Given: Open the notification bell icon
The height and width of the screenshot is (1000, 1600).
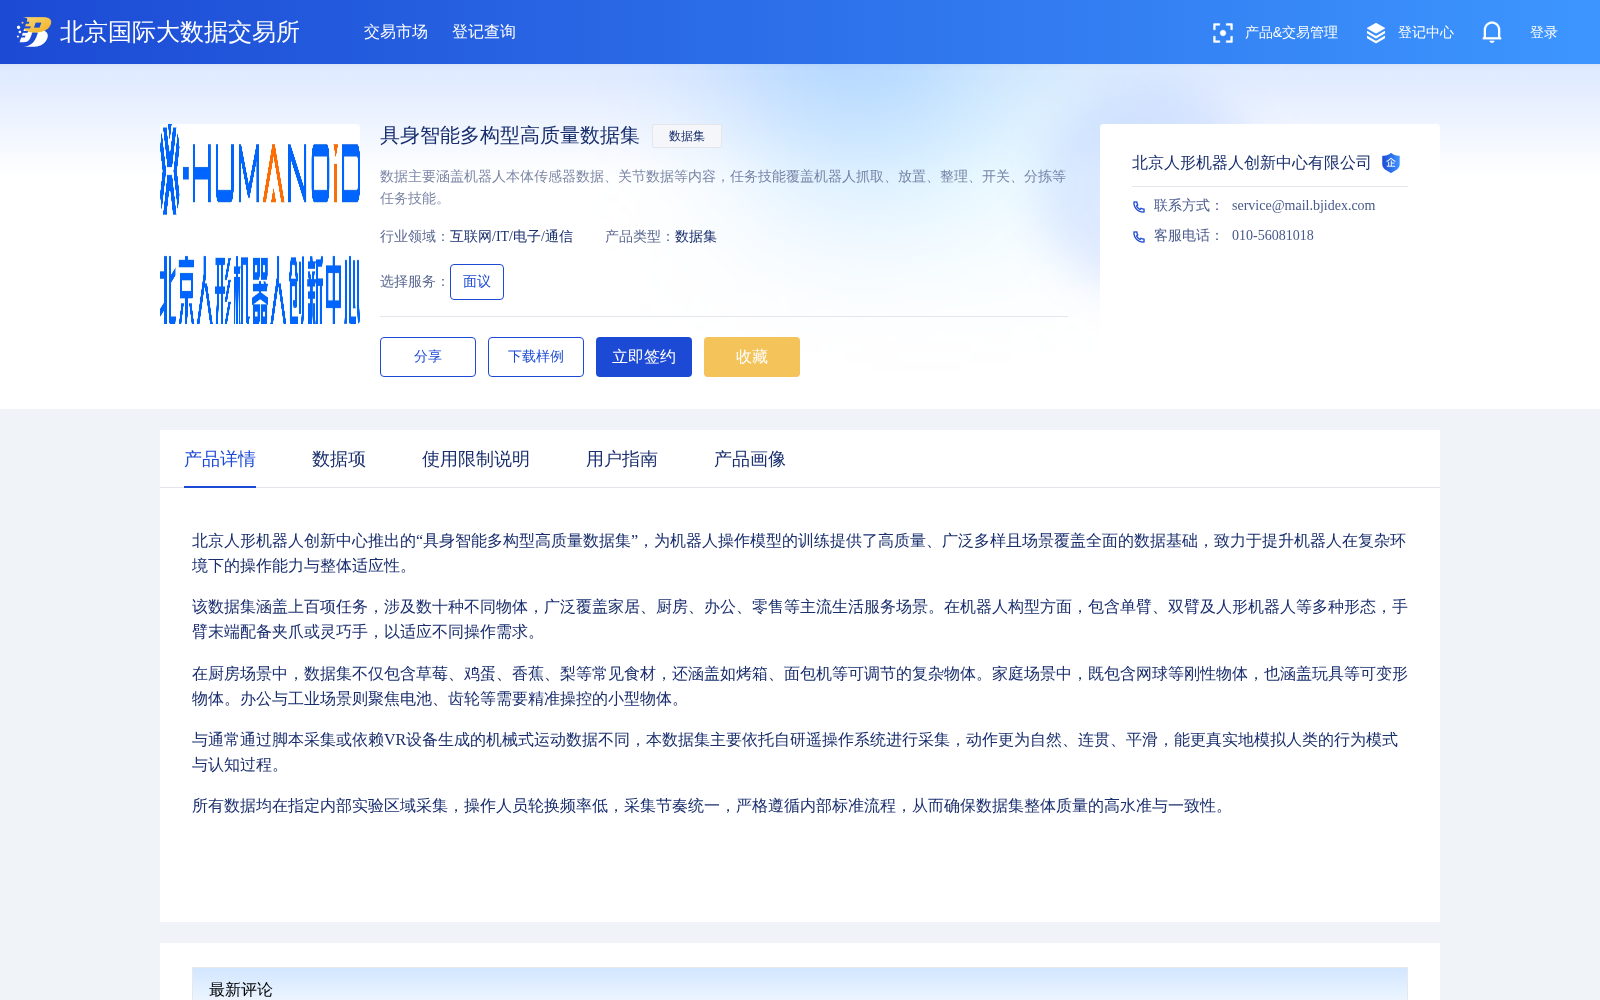Looking at the screenshot, I should 1492,32.
